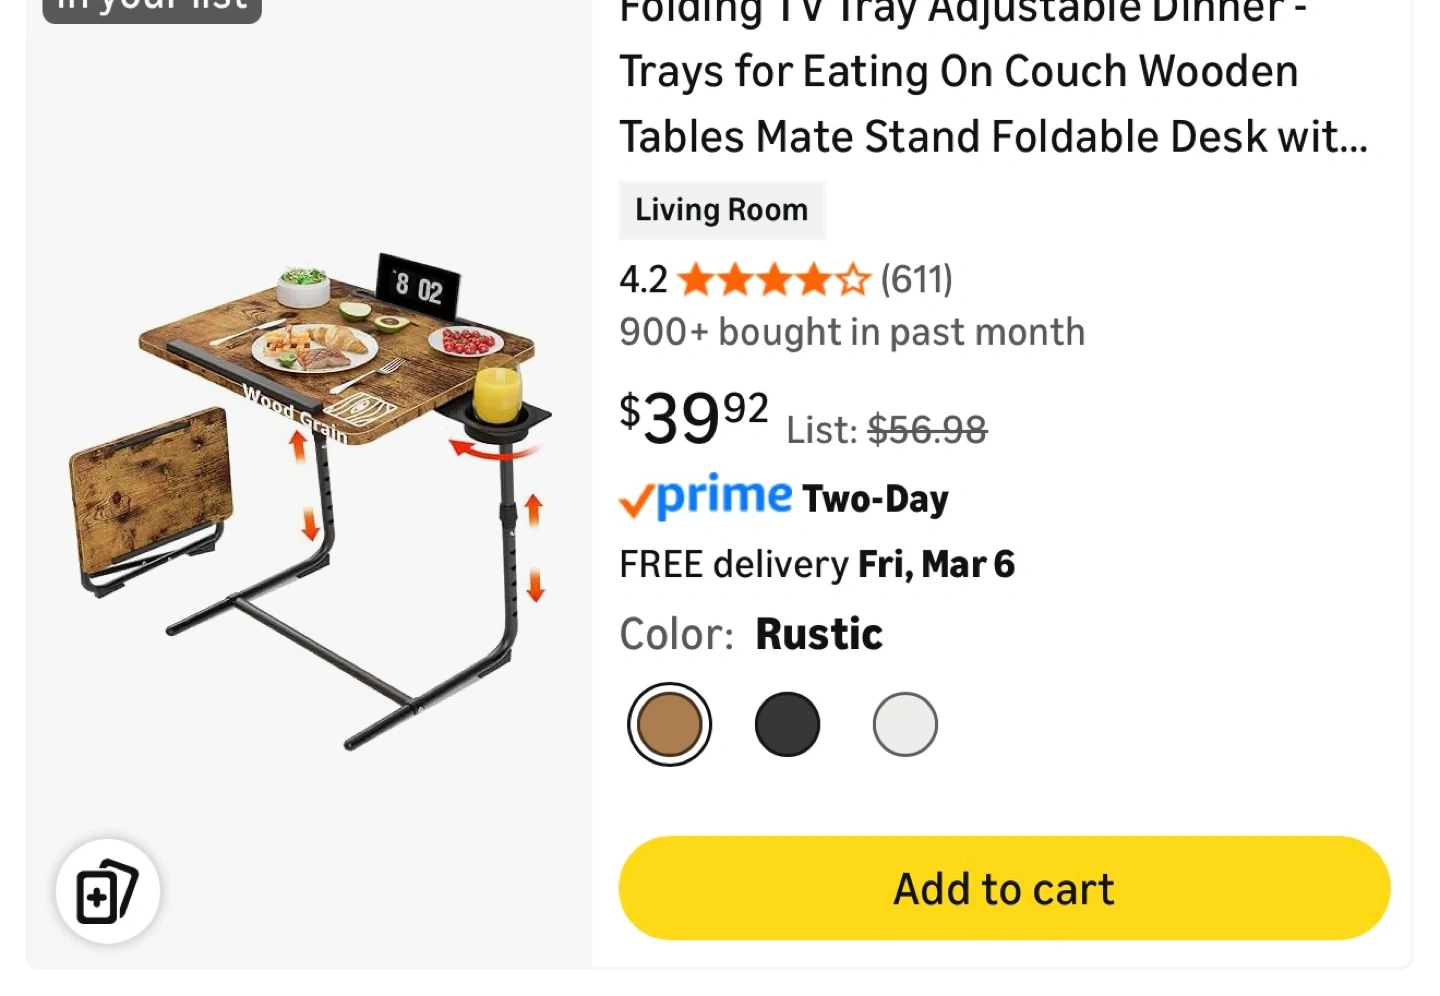The image size is (1440, 996).
Task: Select the black color swatch
Action: click(787, 724)
